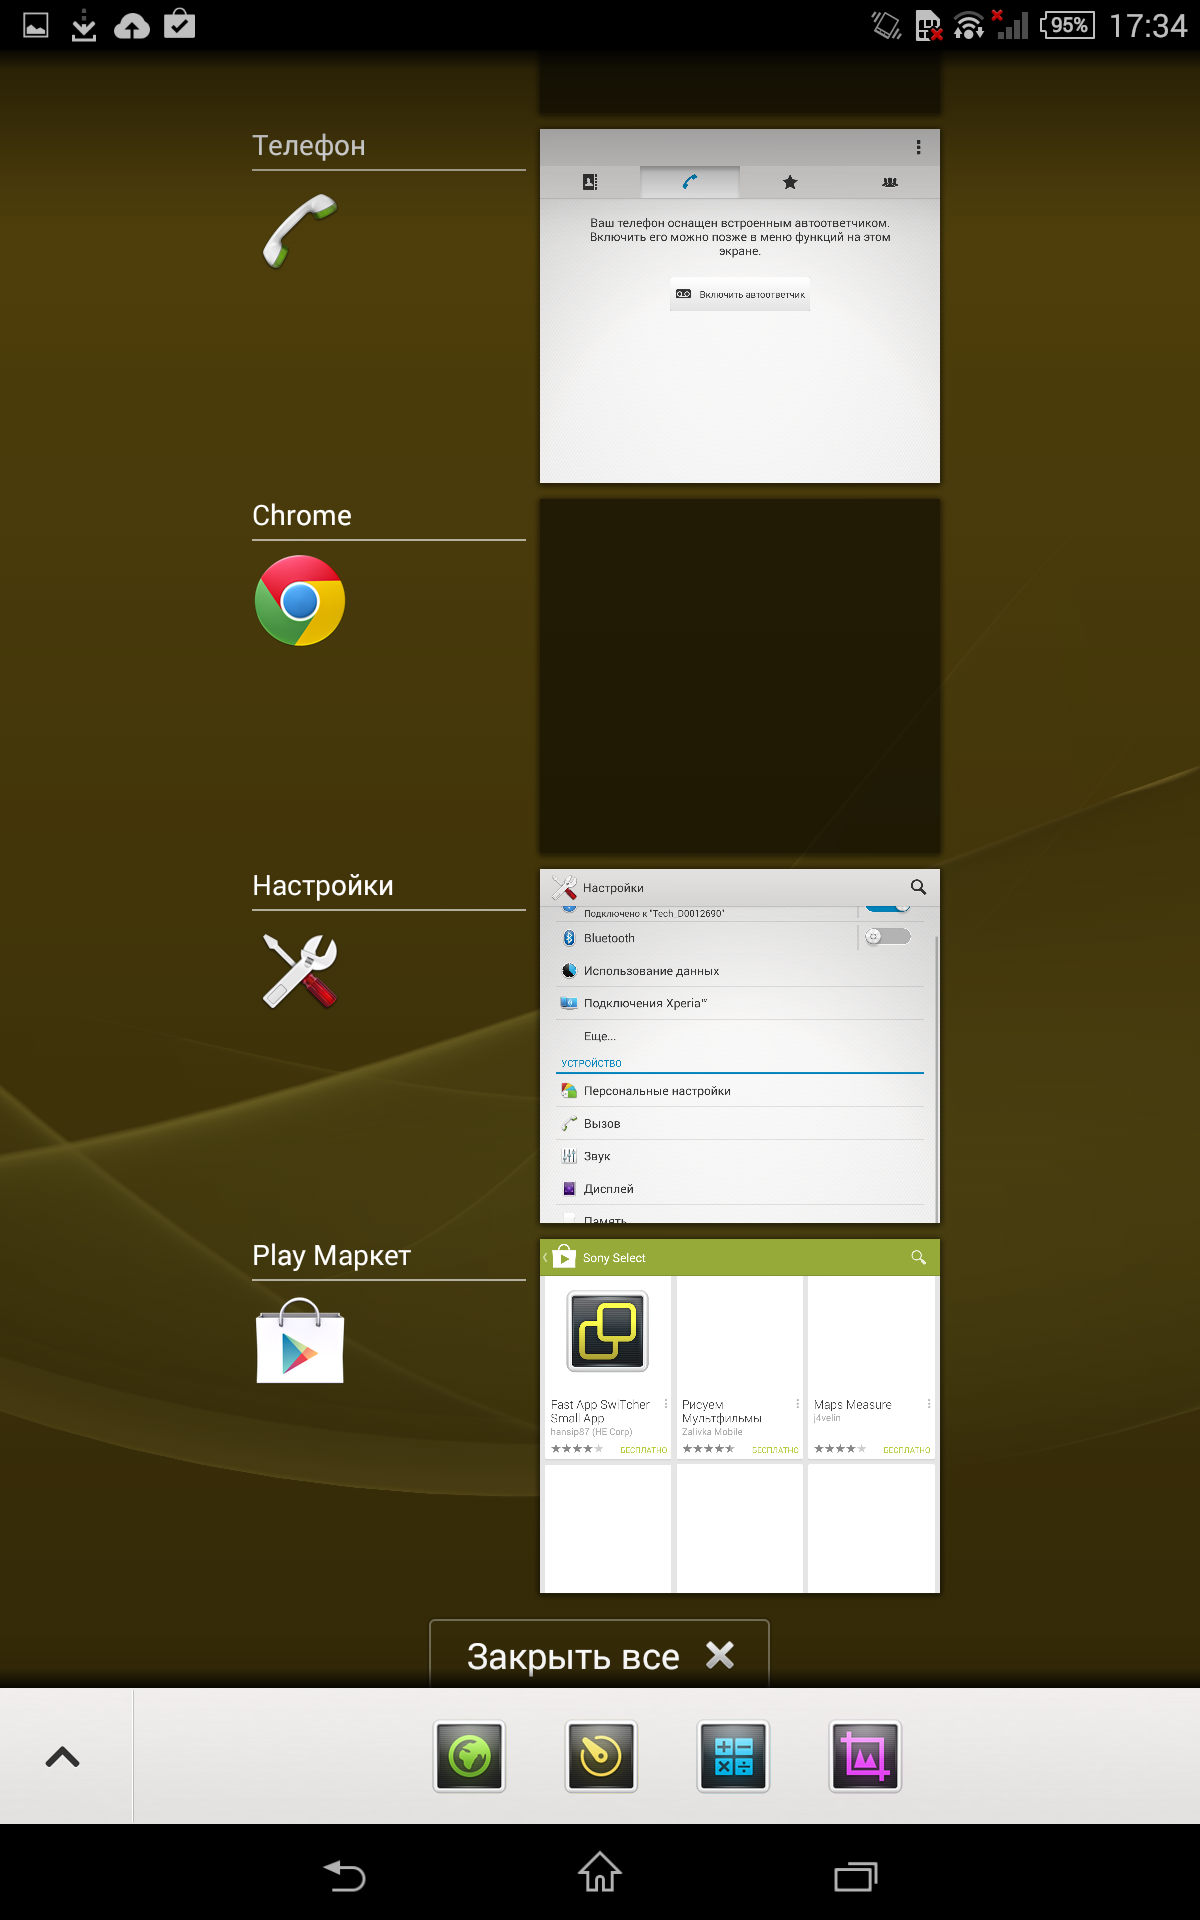This screenshot has width=1200, height=1920.
Task: Launch the Chrome app icon
Action: click(x=299, y=601)
